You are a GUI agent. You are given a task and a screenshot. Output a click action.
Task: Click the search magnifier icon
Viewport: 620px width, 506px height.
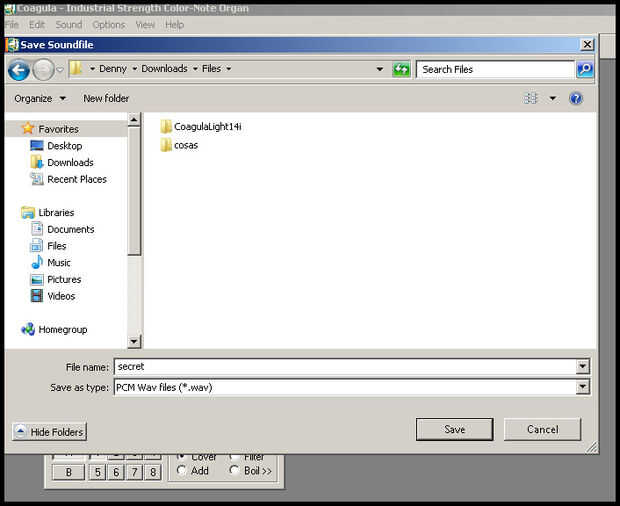point(585,70)
